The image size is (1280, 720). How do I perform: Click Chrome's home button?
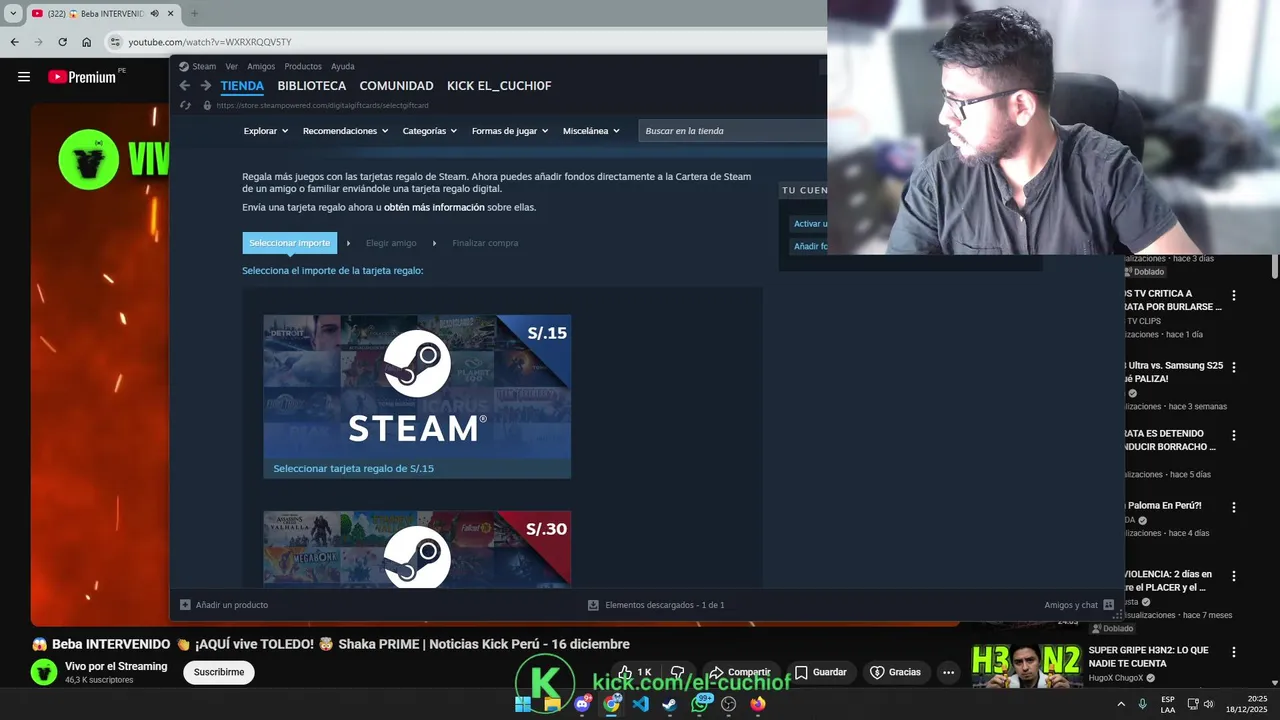(x=87, y=42)
